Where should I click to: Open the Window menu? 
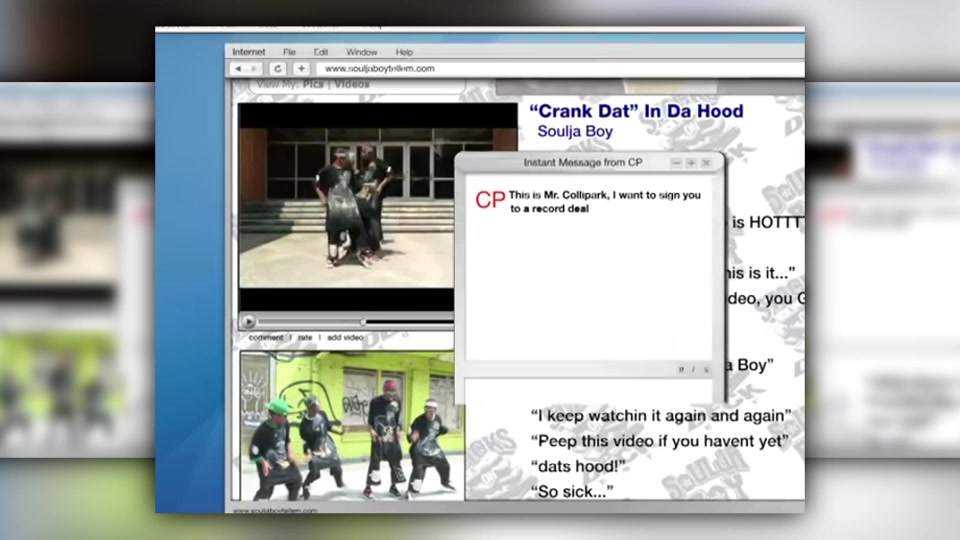pyautogui.click(x=362, y=52)
